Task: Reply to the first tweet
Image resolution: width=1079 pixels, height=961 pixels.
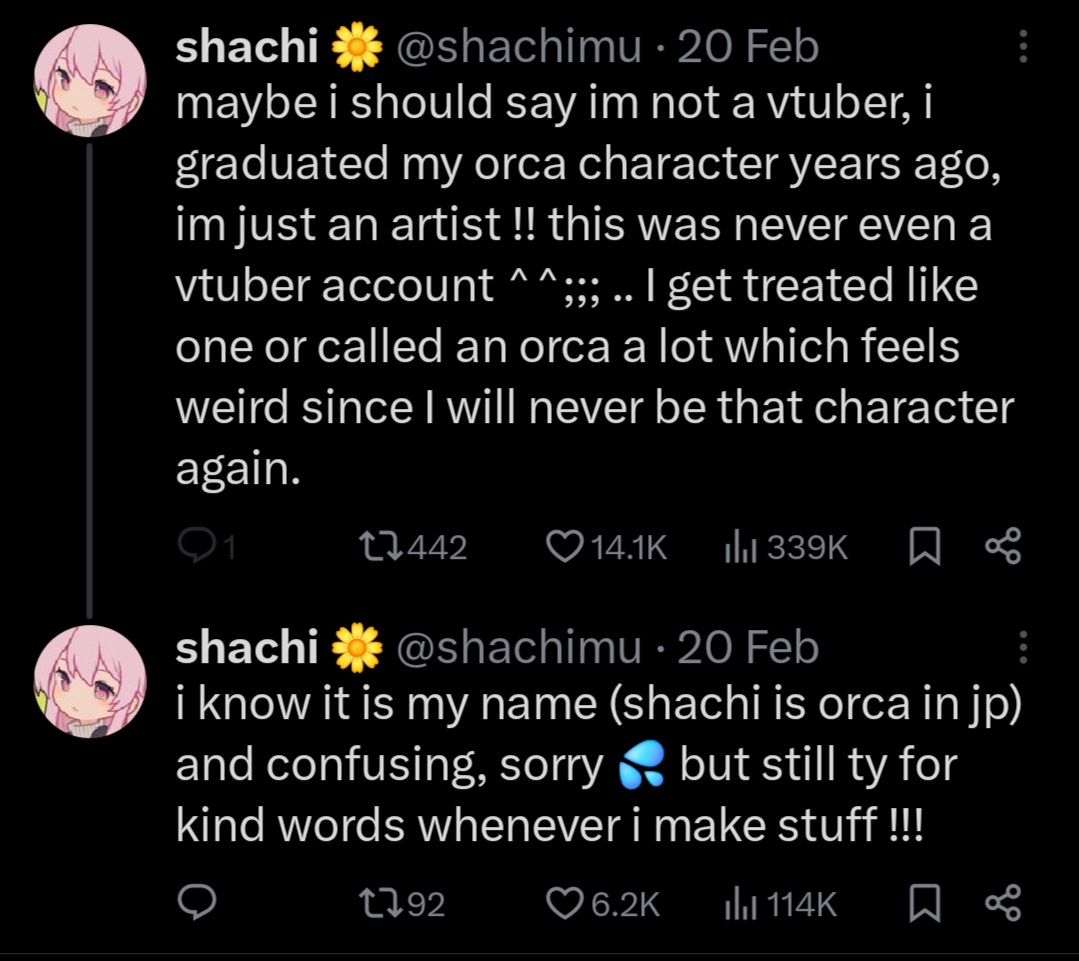Action: tap(193, 546)
